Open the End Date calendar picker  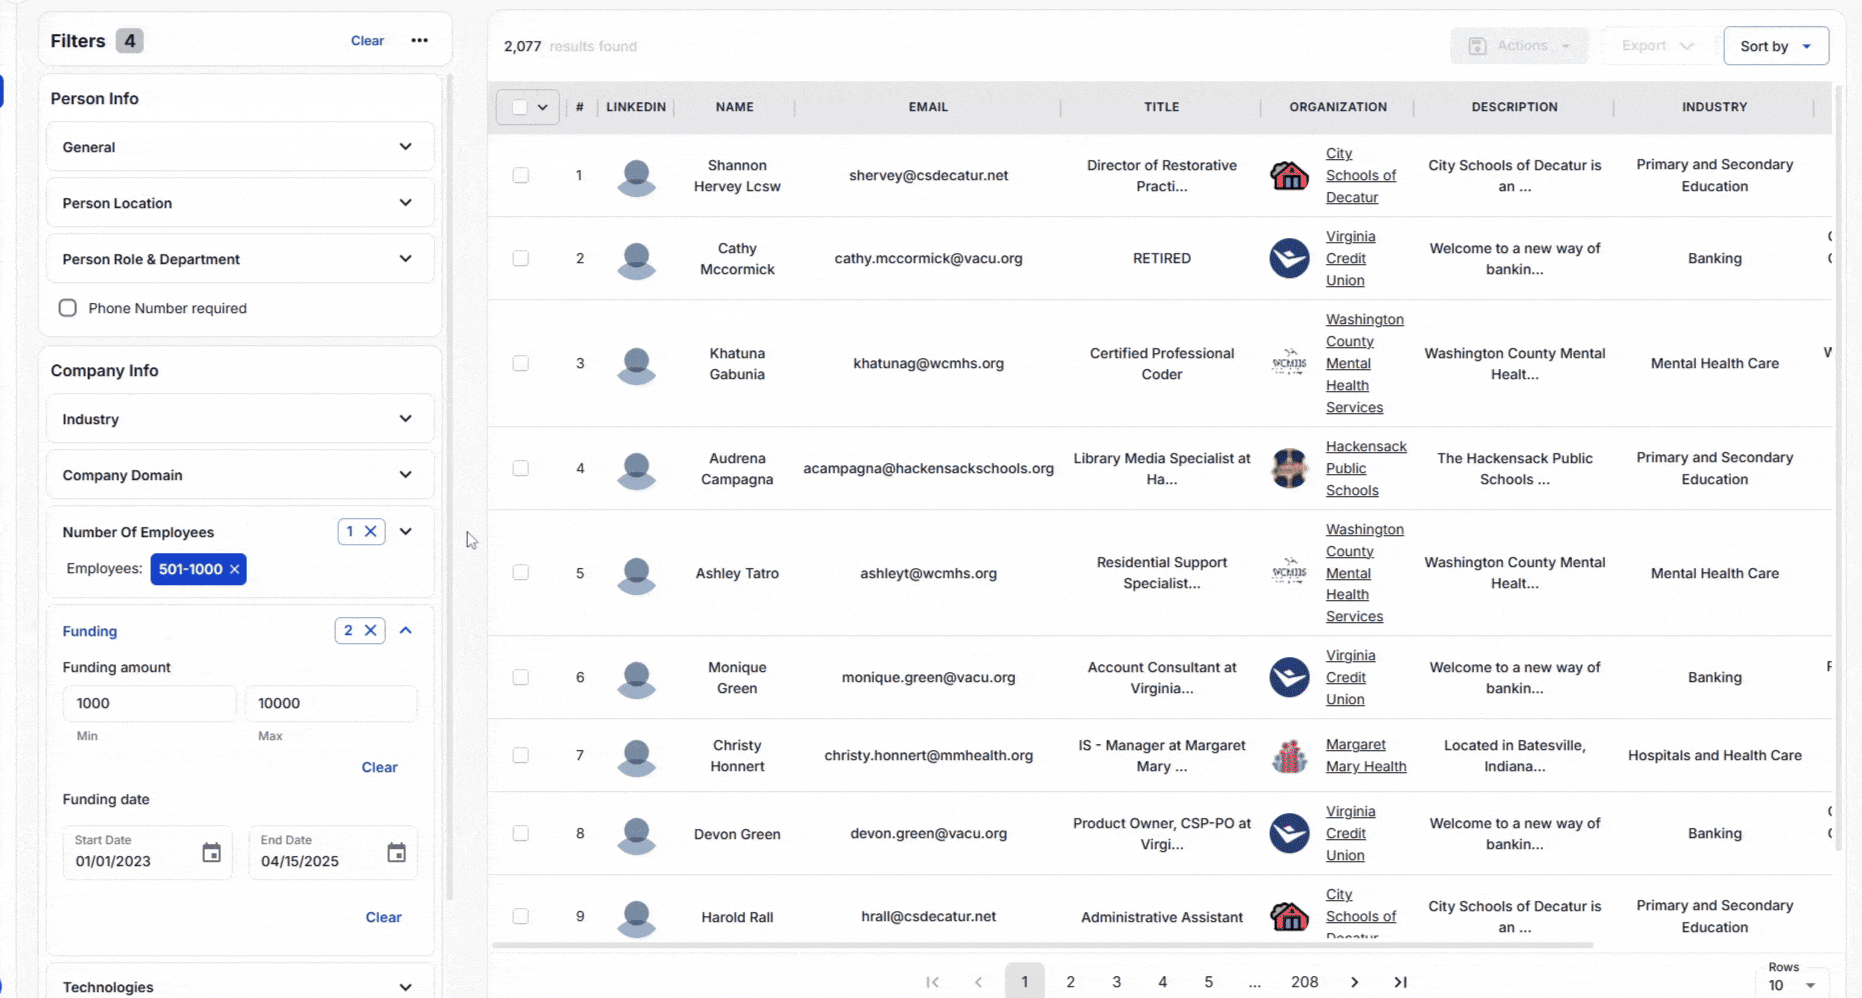coord(396,853)
